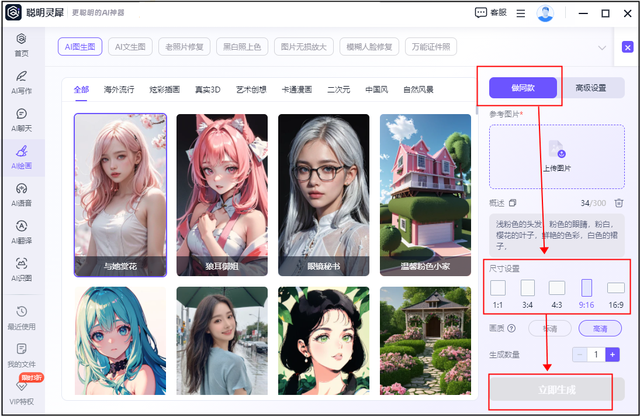Select 真实3D category filter

[208, 89]
